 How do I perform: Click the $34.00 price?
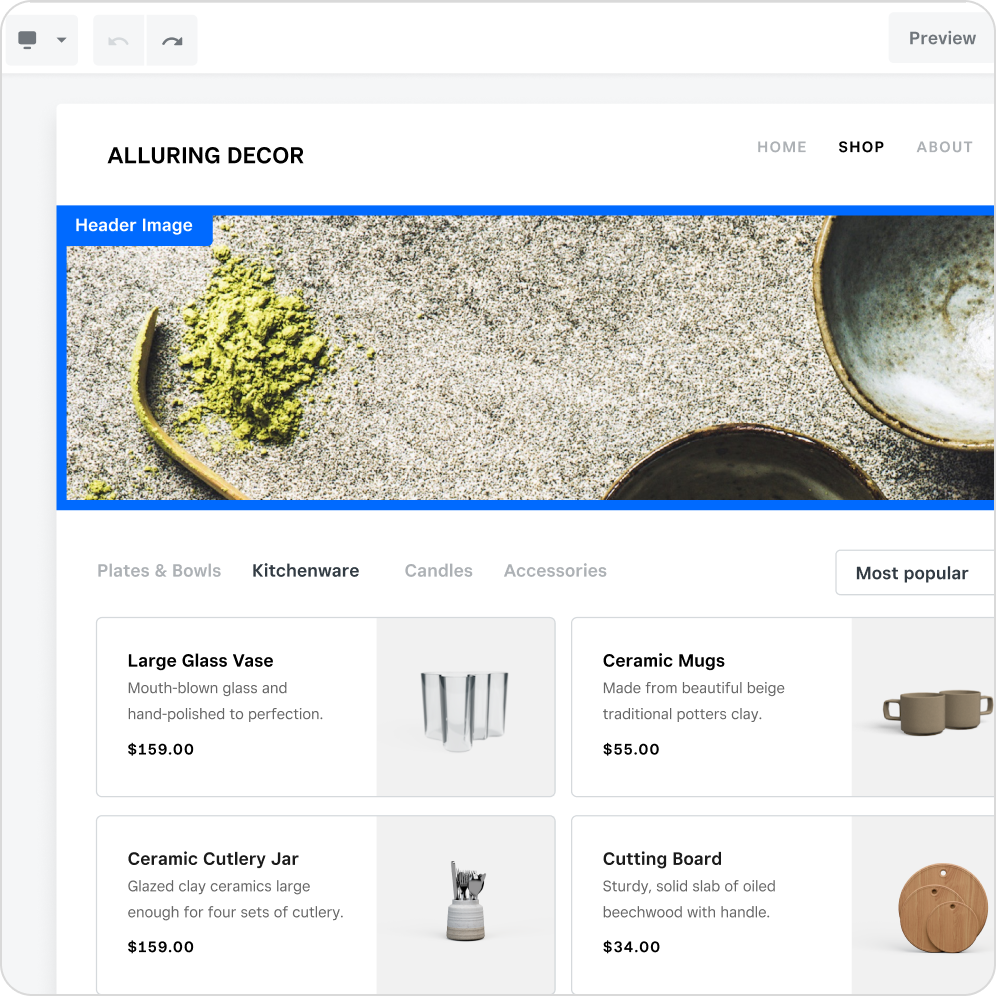pyautogui.click(x=631, y=947)
